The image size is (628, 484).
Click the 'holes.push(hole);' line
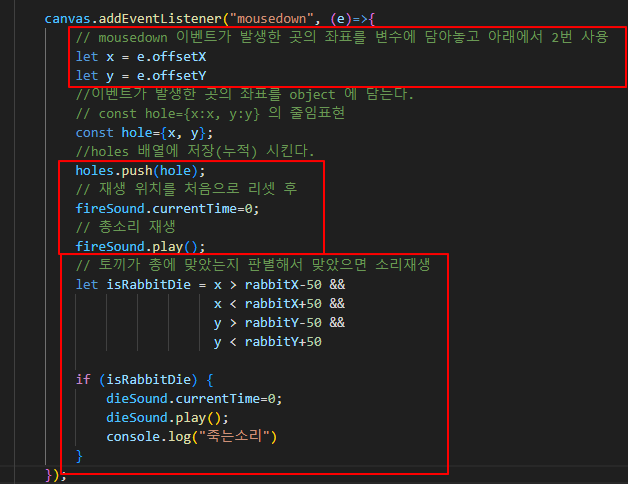tap(140, 171)
